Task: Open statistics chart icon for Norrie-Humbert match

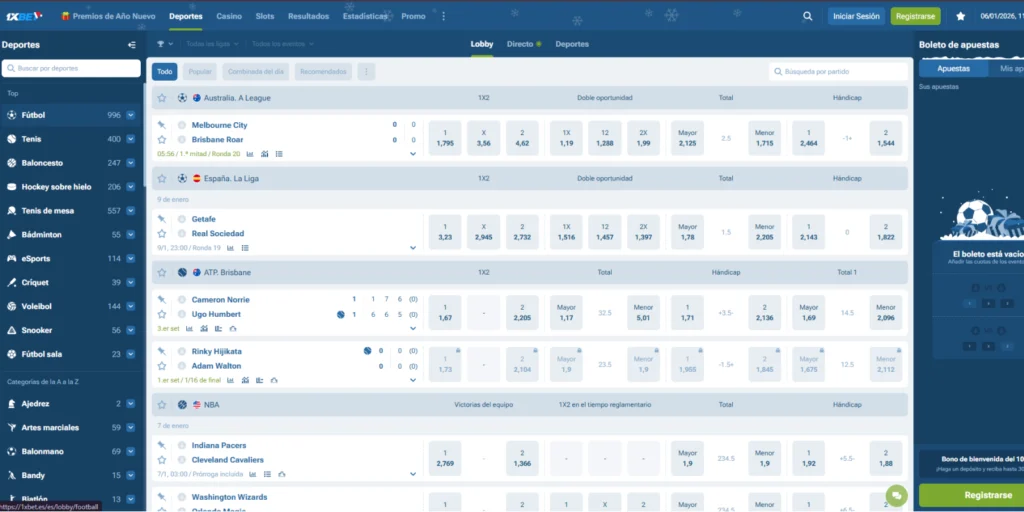Action: [189, 328]
